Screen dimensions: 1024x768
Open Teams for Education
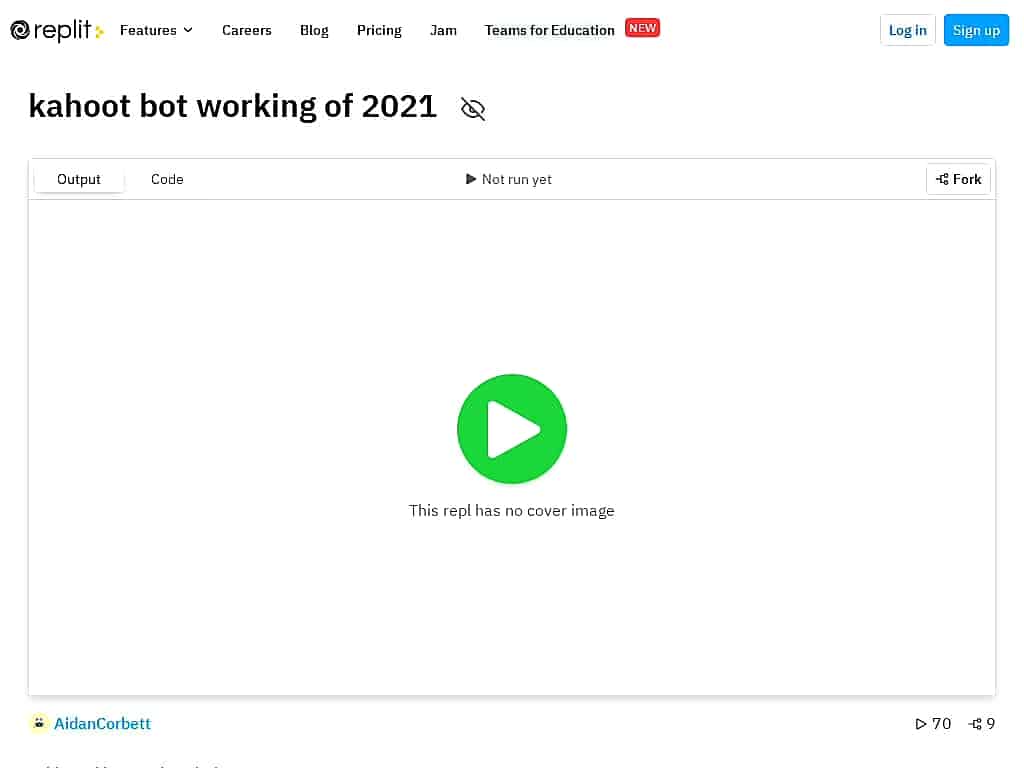549,30
